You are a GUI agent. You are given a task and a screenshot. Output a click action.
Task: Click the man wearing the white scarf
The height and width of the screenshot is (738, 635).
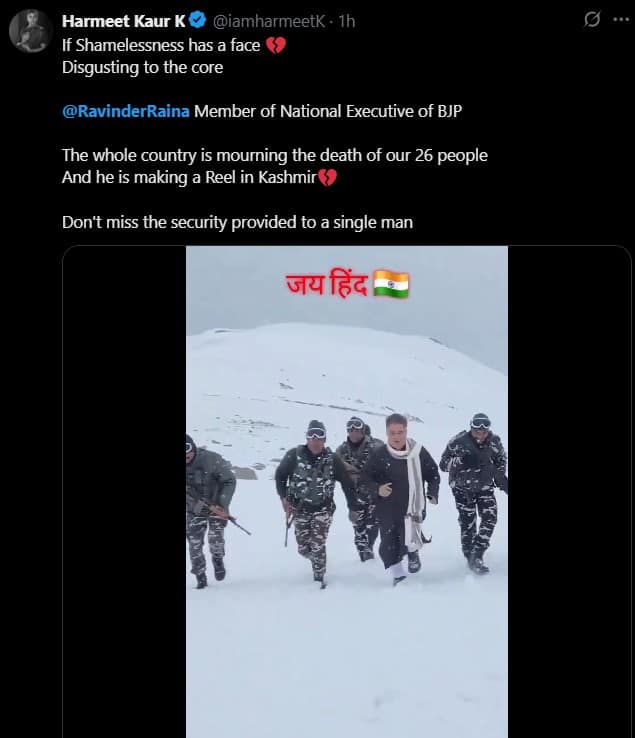click(401, 499)
